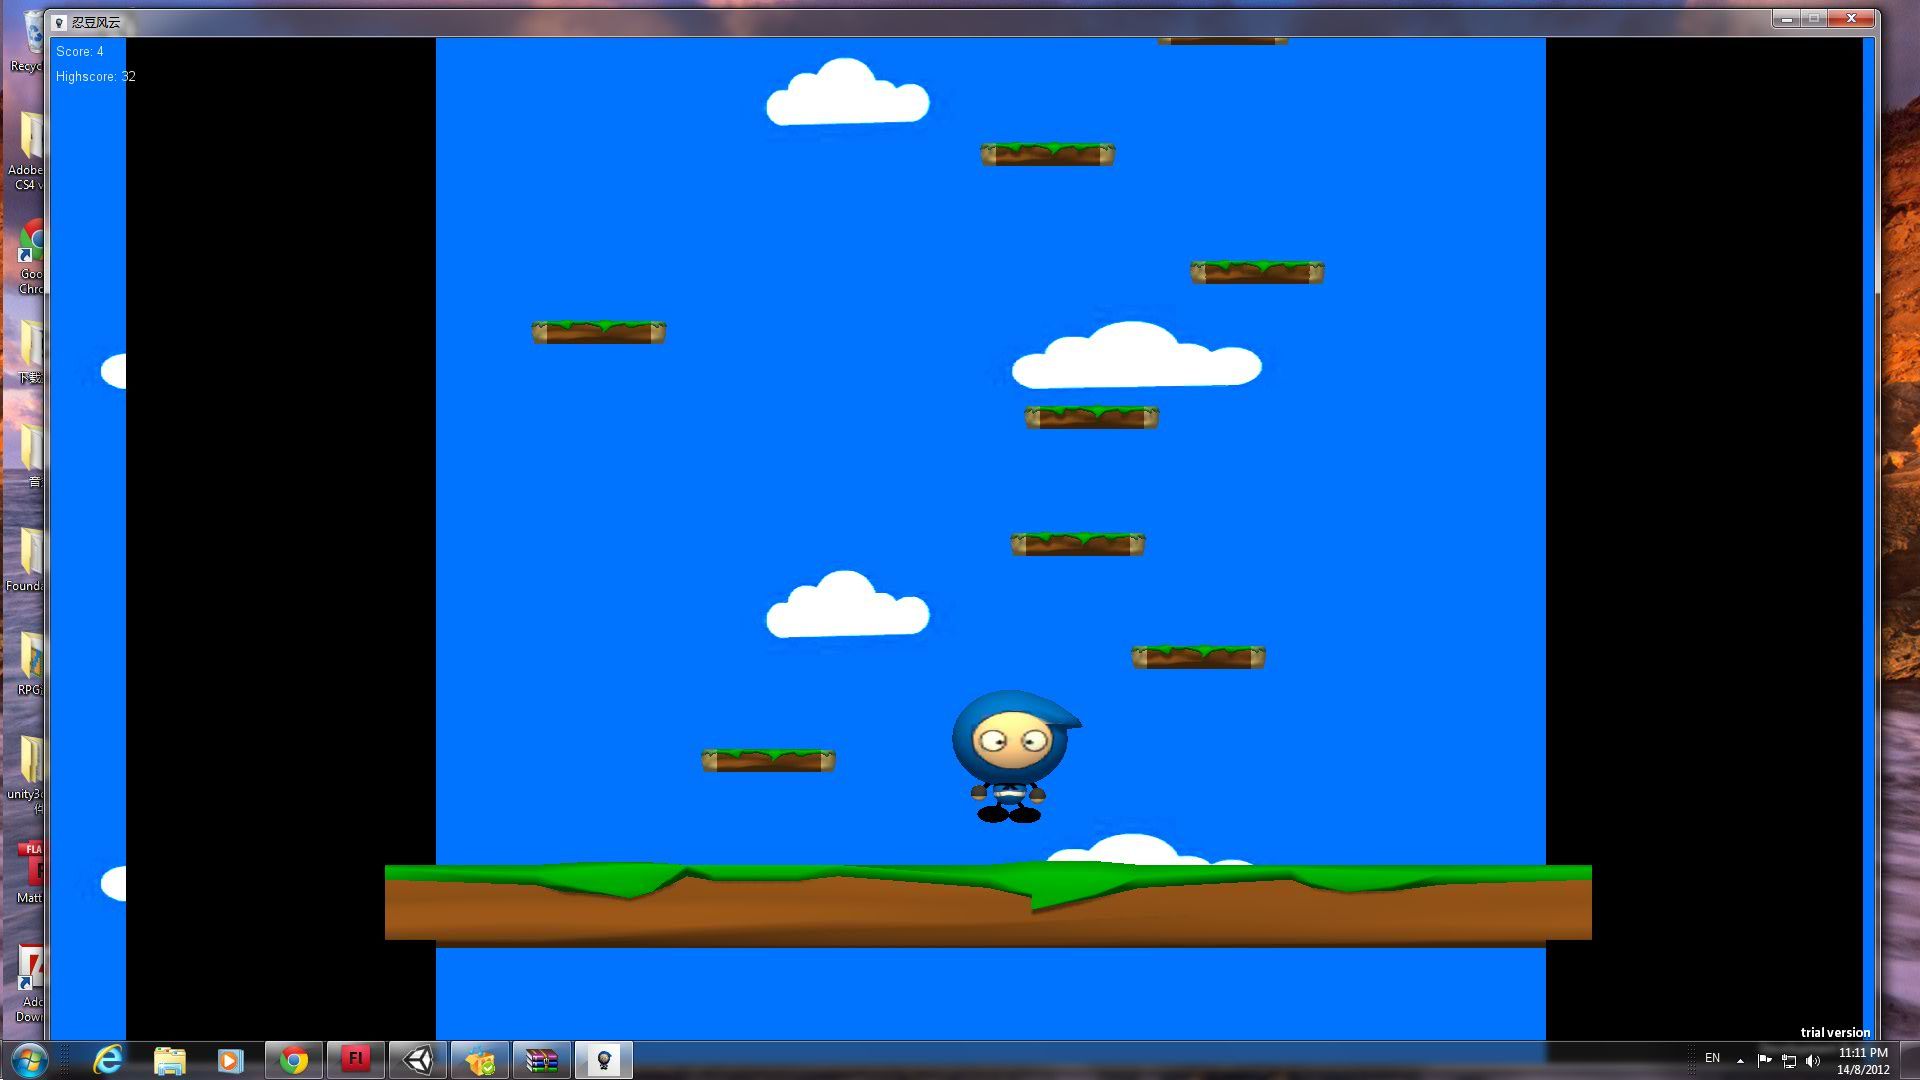This screenshot has height=1080, width=1920.
Task: Show hidden system tray icons
Action: (1740, 1060)
